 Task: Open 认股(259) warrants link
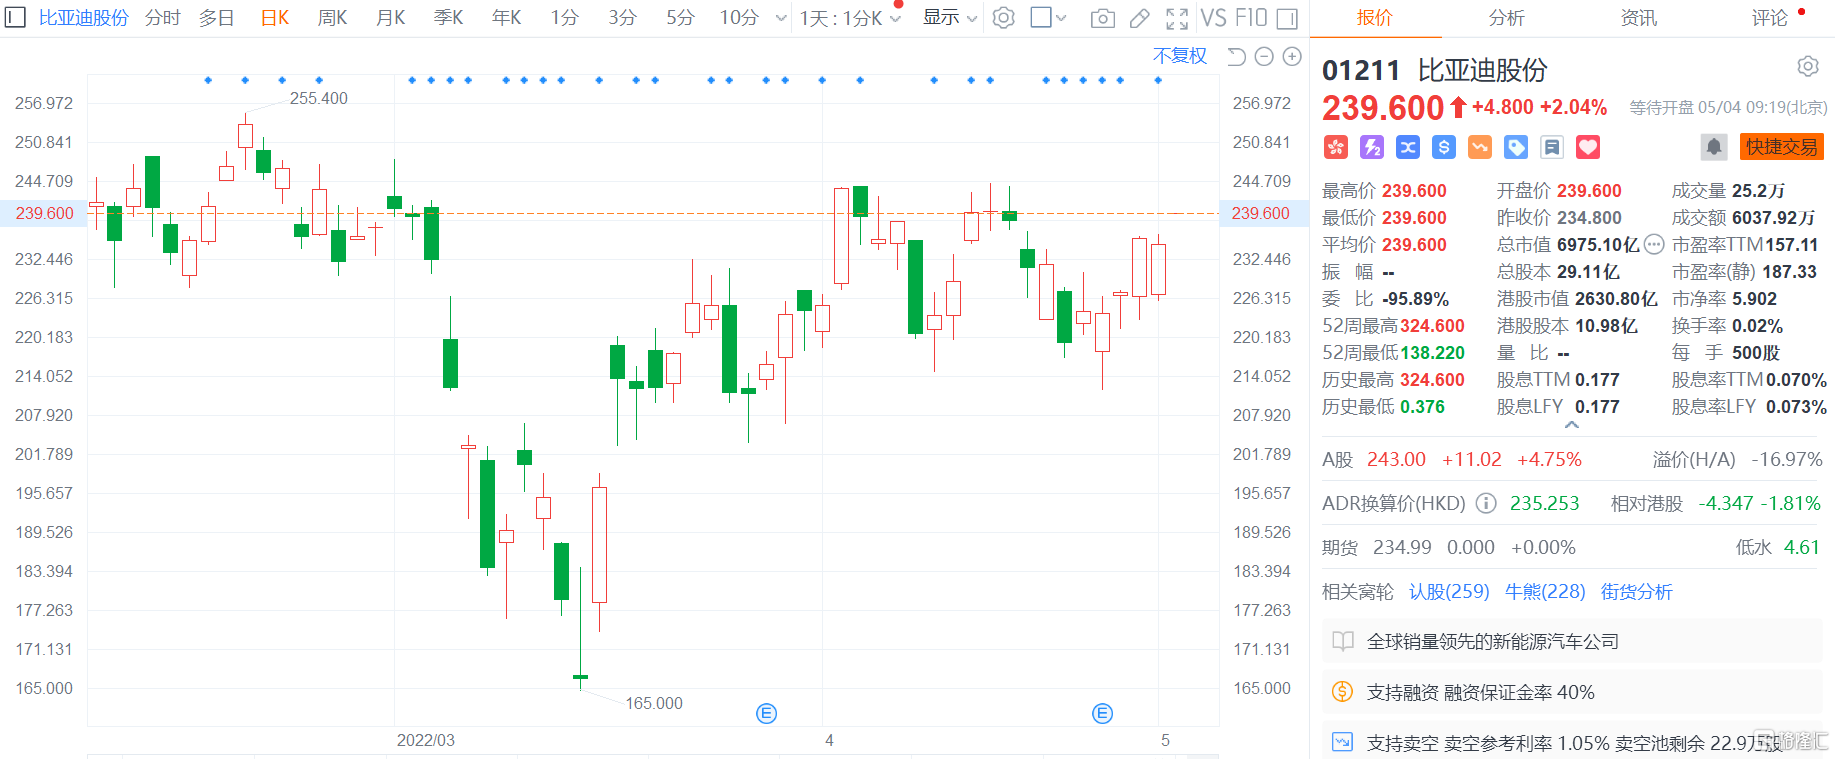(x=1449, y=592)
